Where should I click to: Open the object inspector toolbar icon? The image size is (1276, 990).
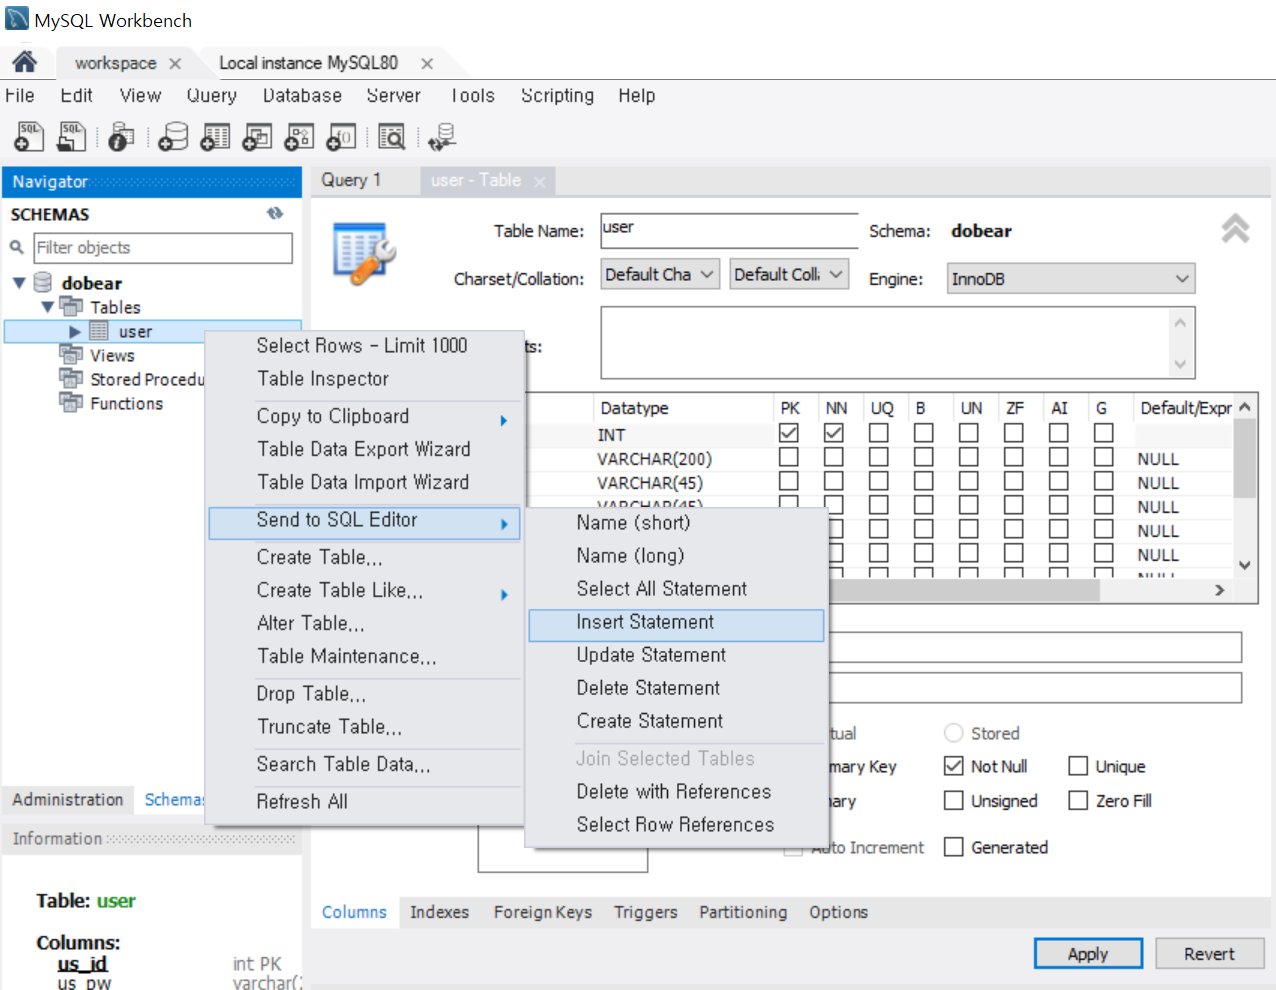tap(121, 137)
